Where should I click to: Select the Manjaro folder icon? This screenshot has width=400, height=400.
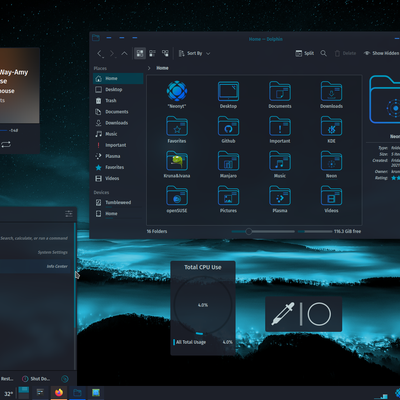[228, 161]
